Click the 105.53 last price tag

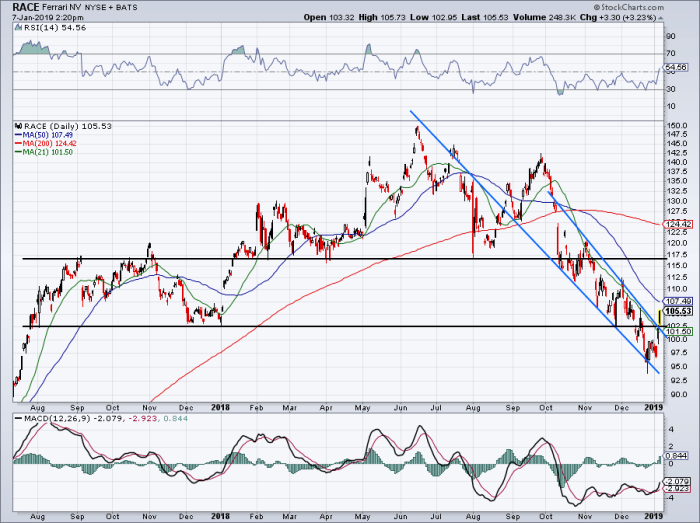pyautogui.click(x=678, y=311)
